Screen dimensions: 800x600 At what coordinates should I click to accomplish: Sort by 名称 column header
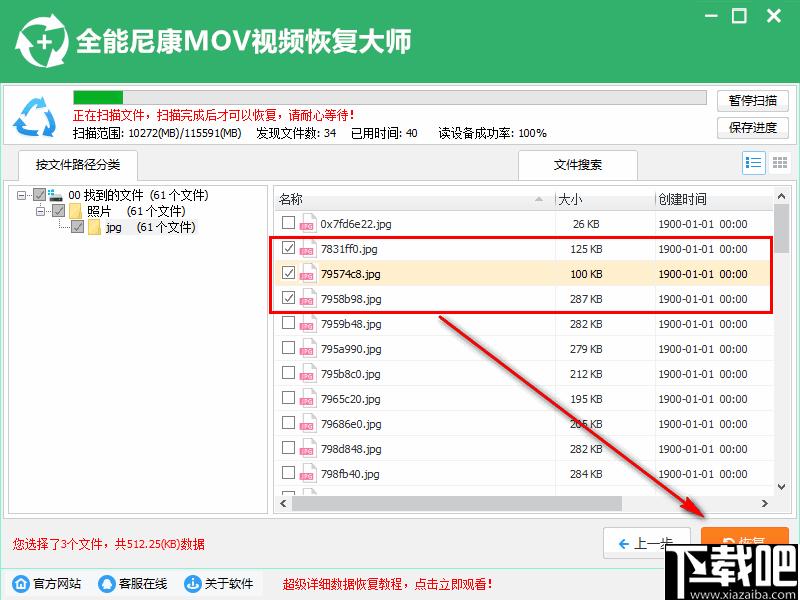[x=414, y=199]
